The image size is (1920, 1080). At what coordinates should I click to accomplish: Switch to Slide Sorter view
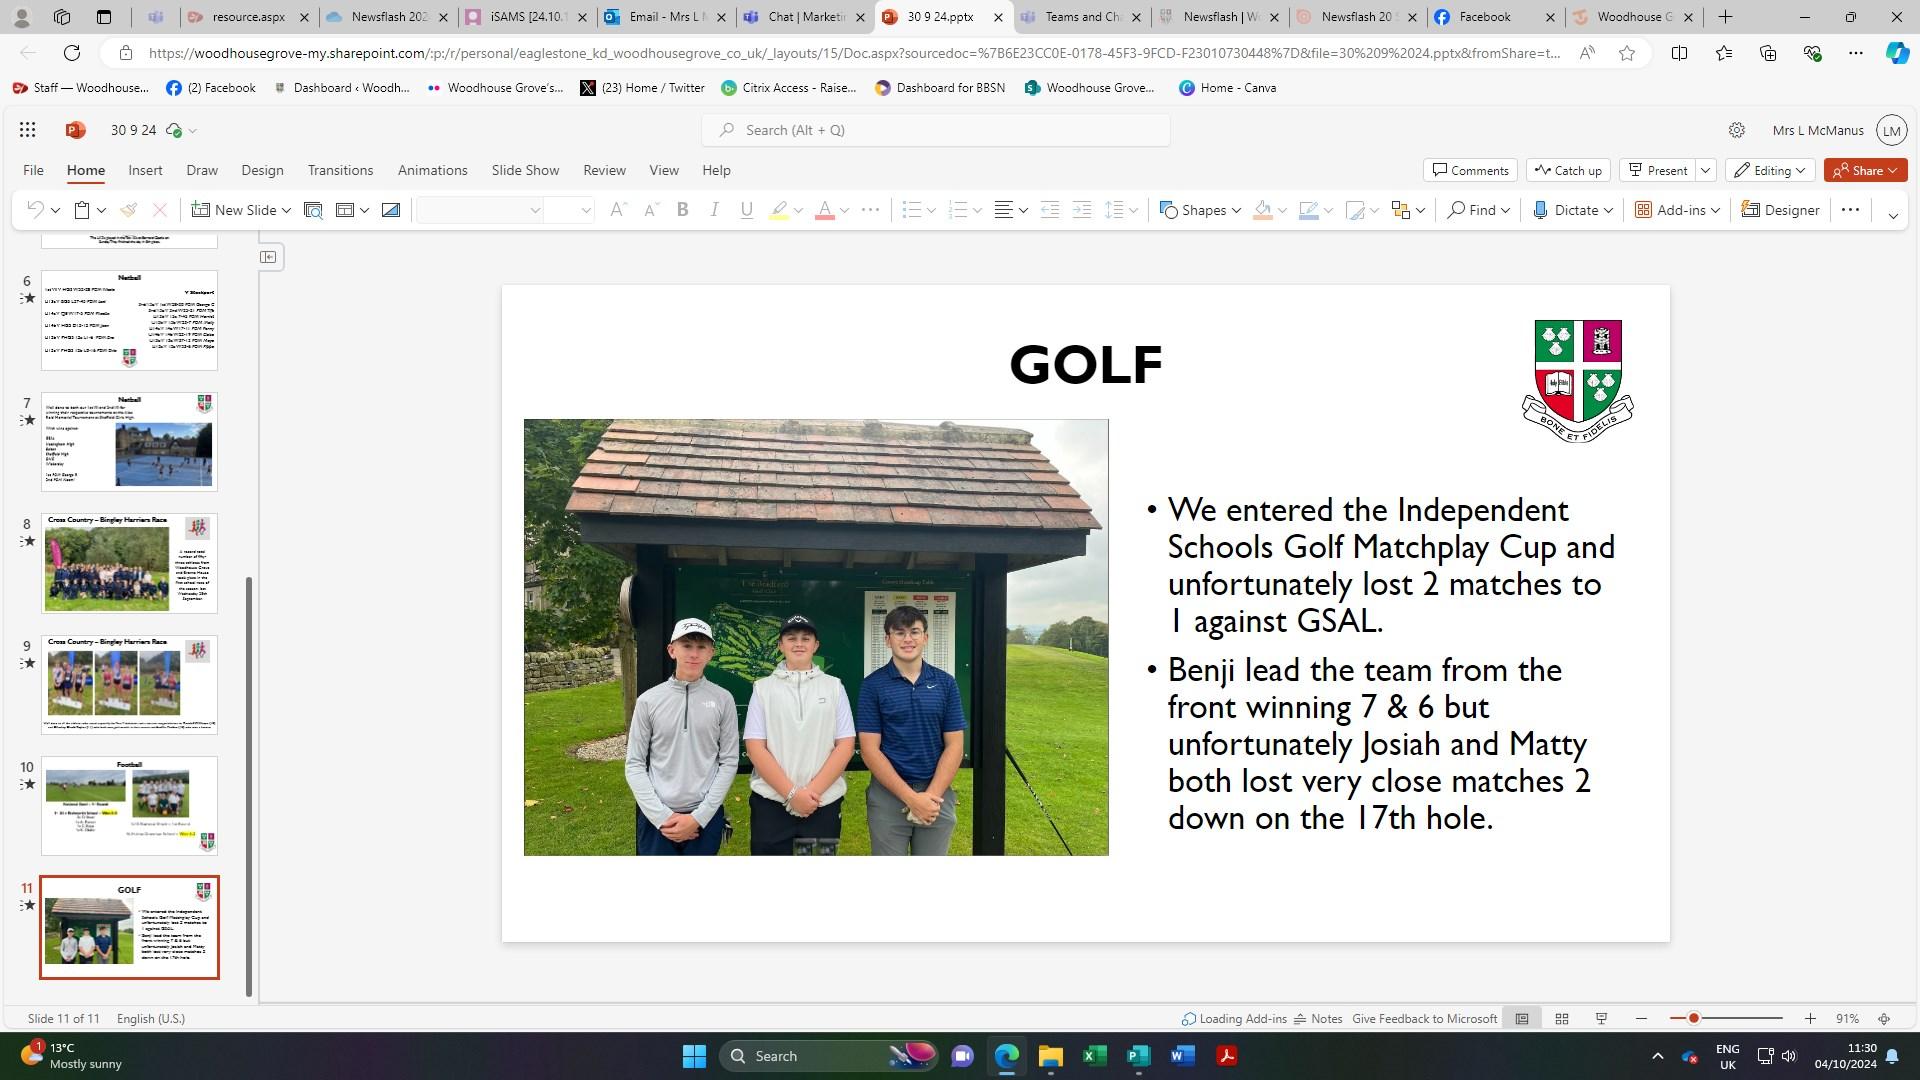(1561, 1018)
